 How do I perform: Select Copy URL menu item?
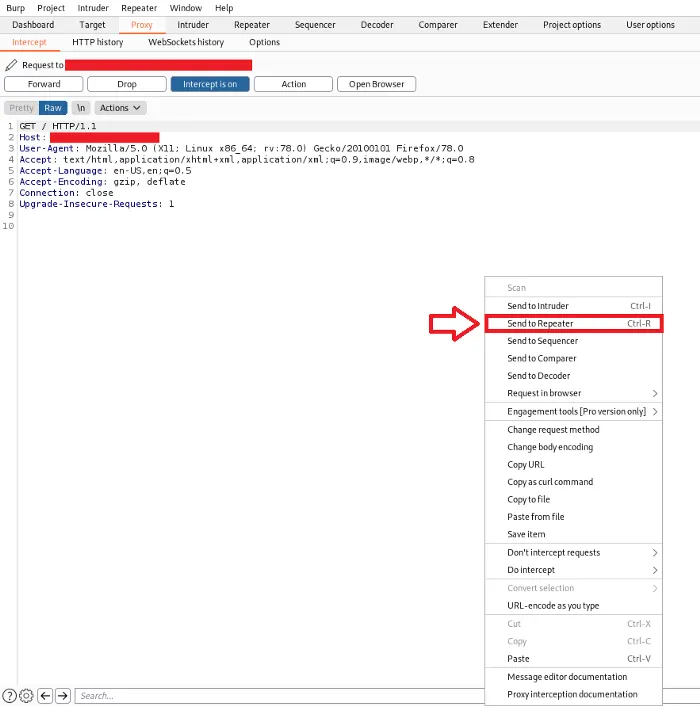click(573, 465)
